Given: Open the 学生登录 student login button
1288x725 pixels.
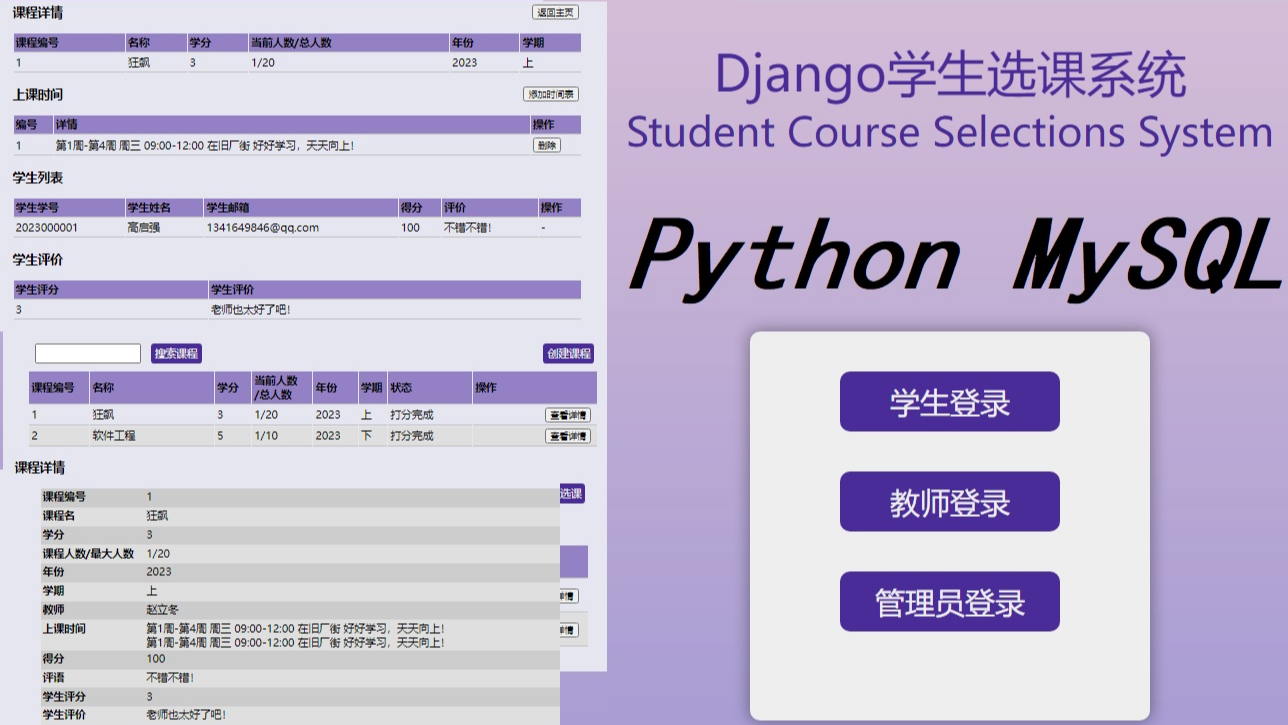Looking at the screenshot, I should coord(949,402).
